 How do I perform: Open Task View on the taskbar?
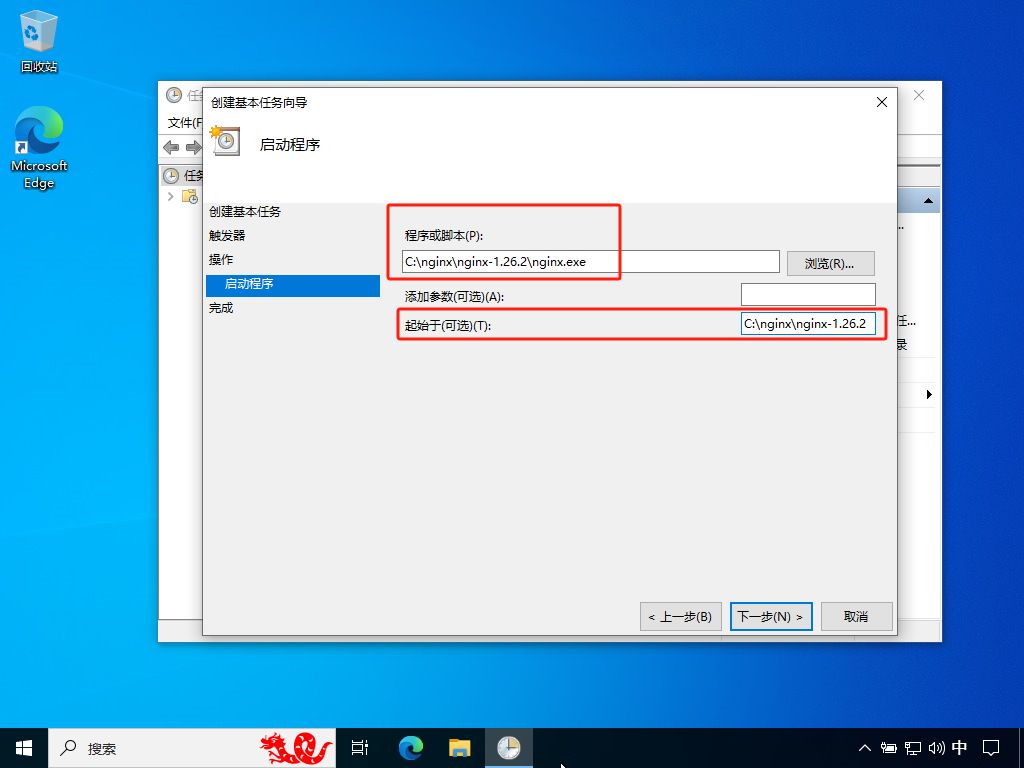(x=360, y=748)
